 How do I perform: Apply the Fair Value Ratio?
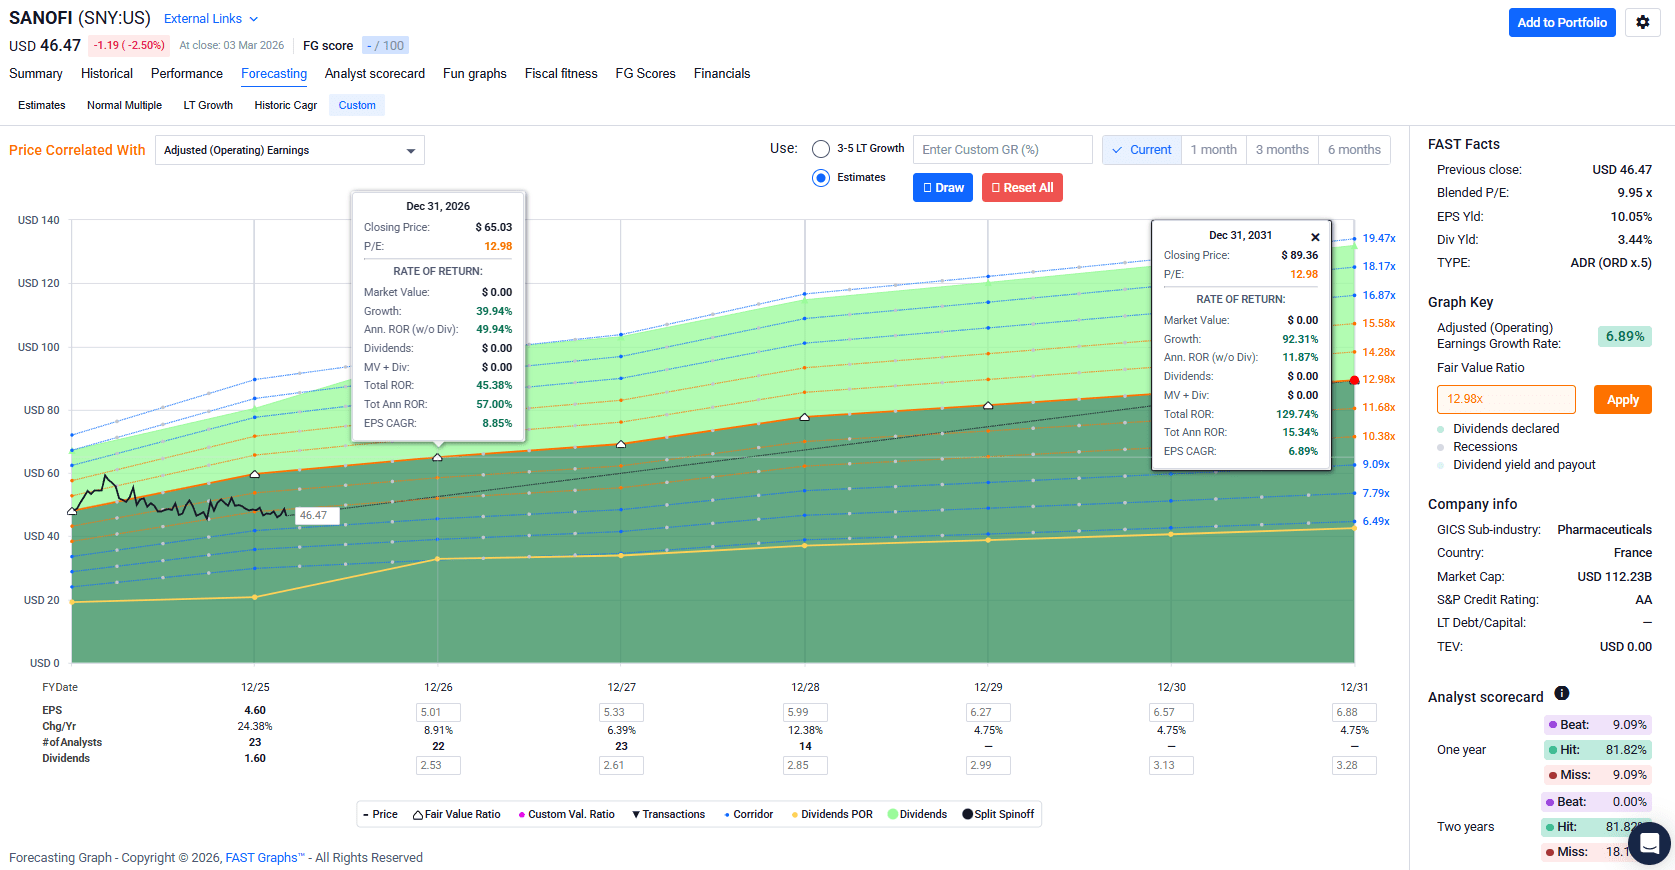coord(1622,400)
